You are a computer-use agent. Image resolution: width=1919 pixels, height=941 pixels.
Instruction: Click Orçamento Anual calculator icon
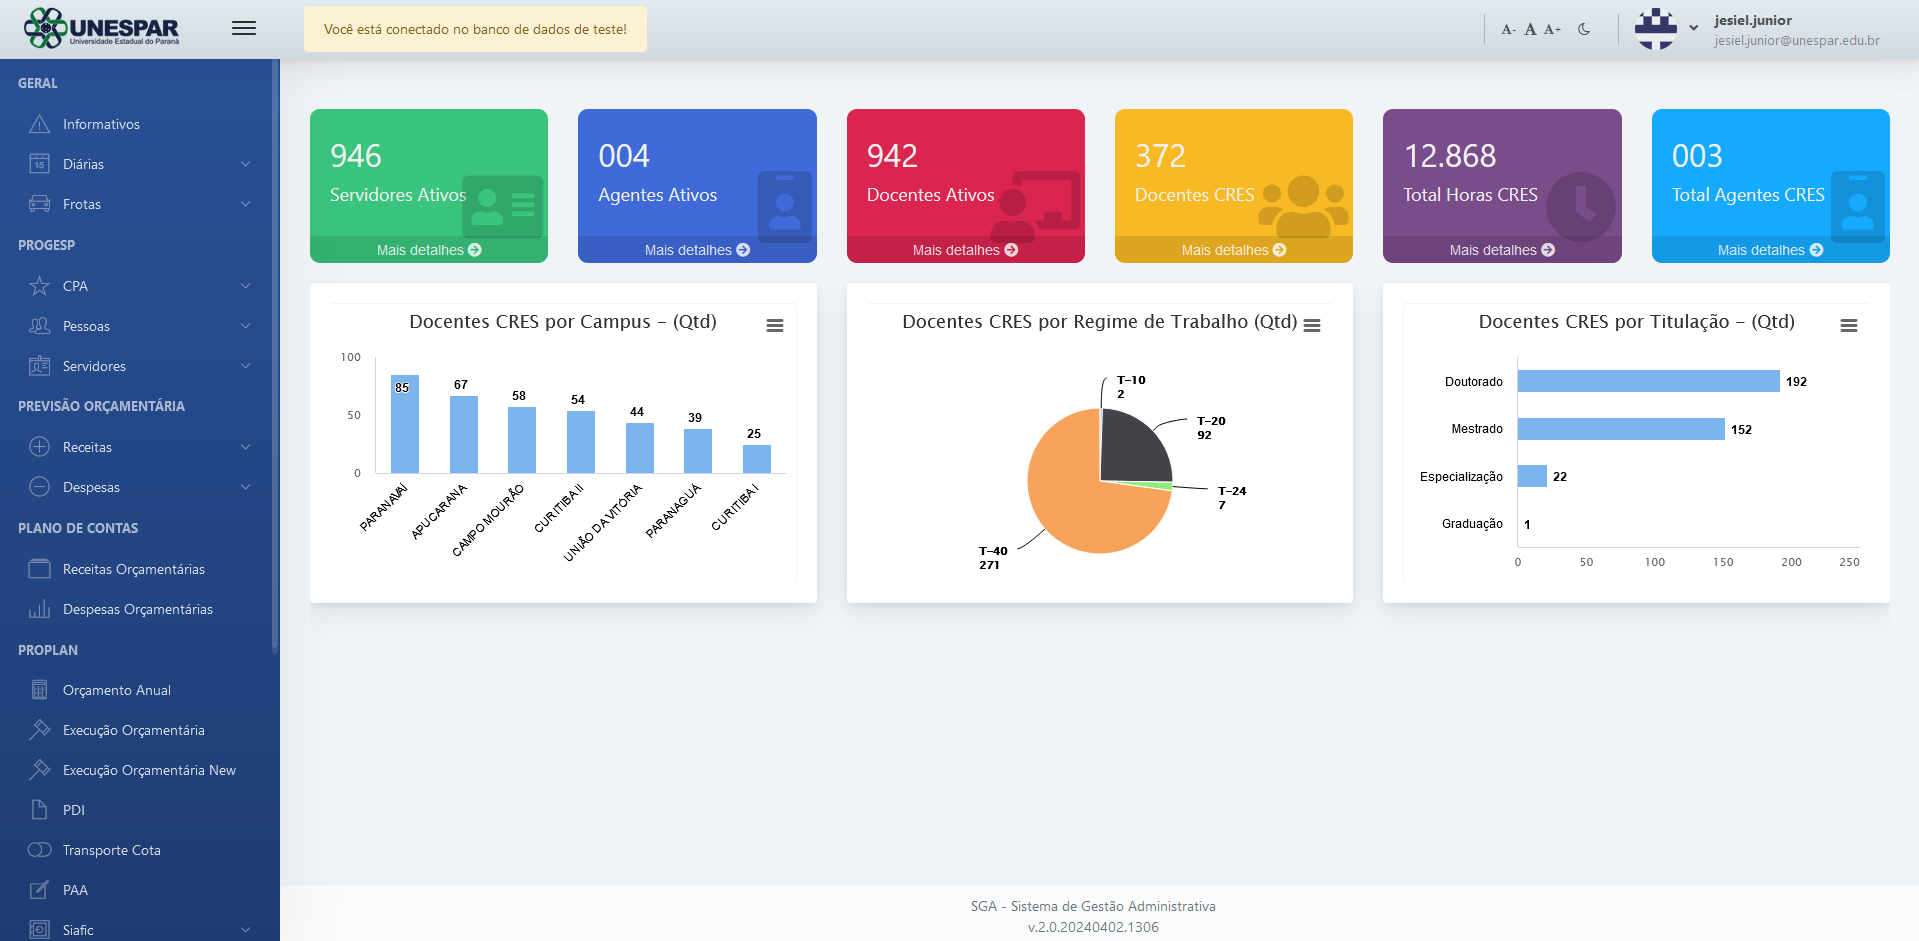click(39, 690)
